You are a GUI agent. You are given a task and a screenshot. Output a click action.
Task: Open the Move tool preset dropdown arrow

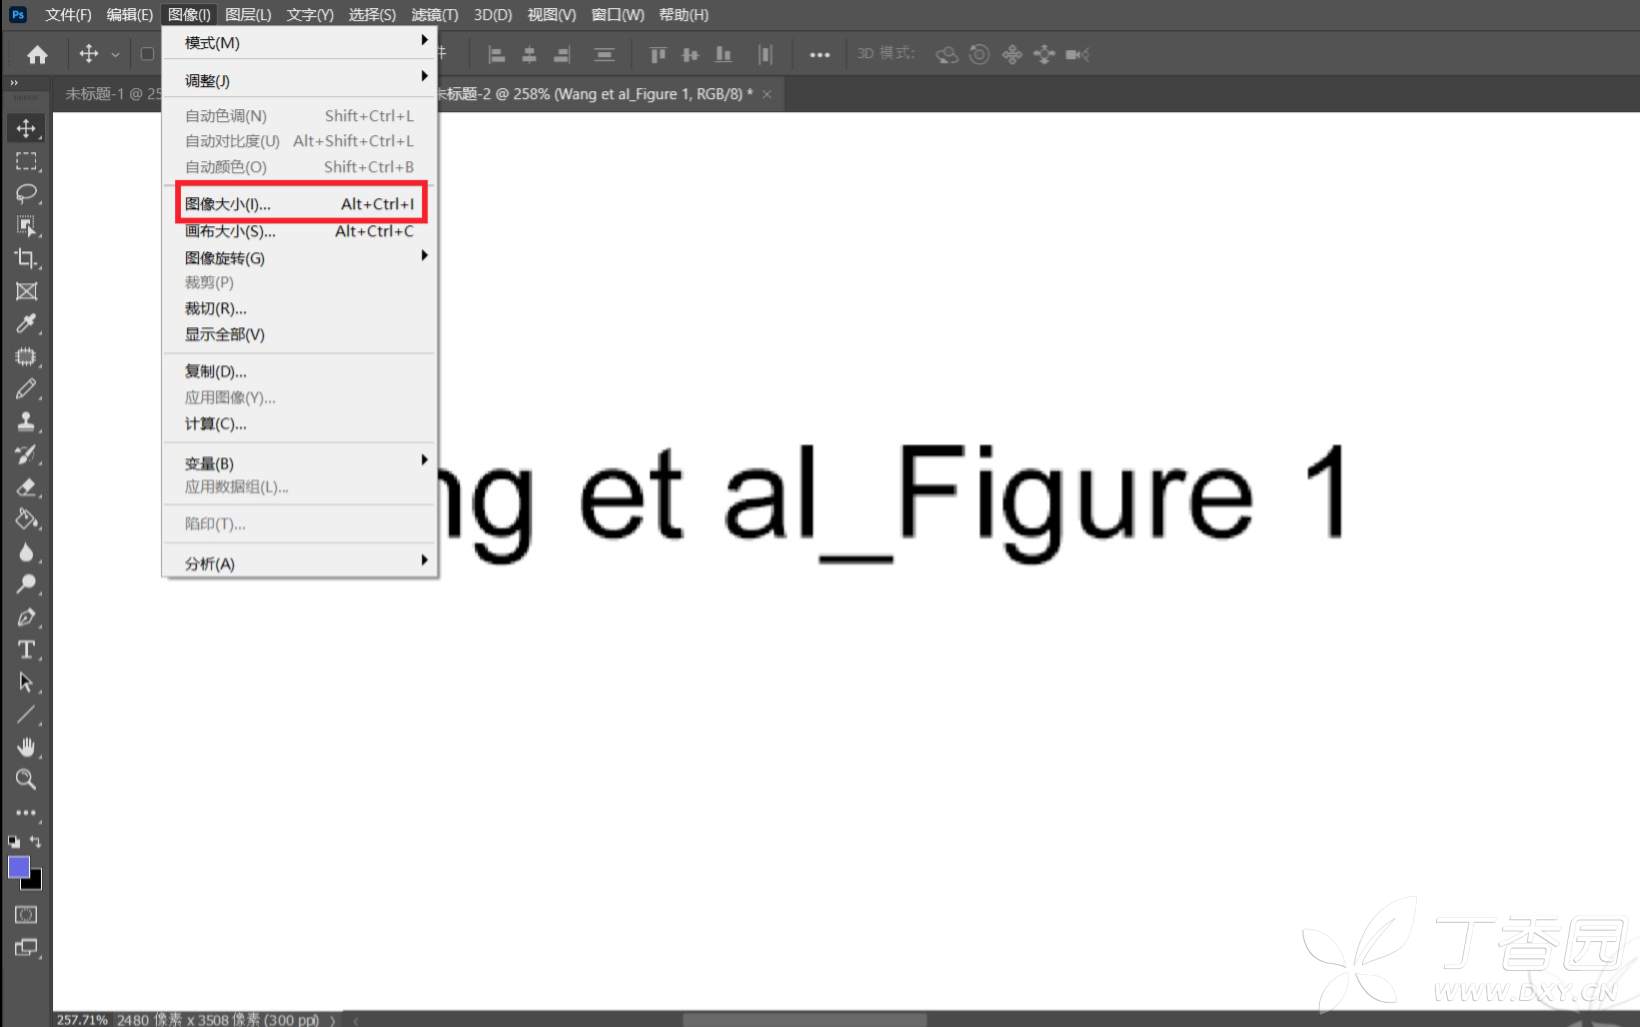(x=115, y=55)
